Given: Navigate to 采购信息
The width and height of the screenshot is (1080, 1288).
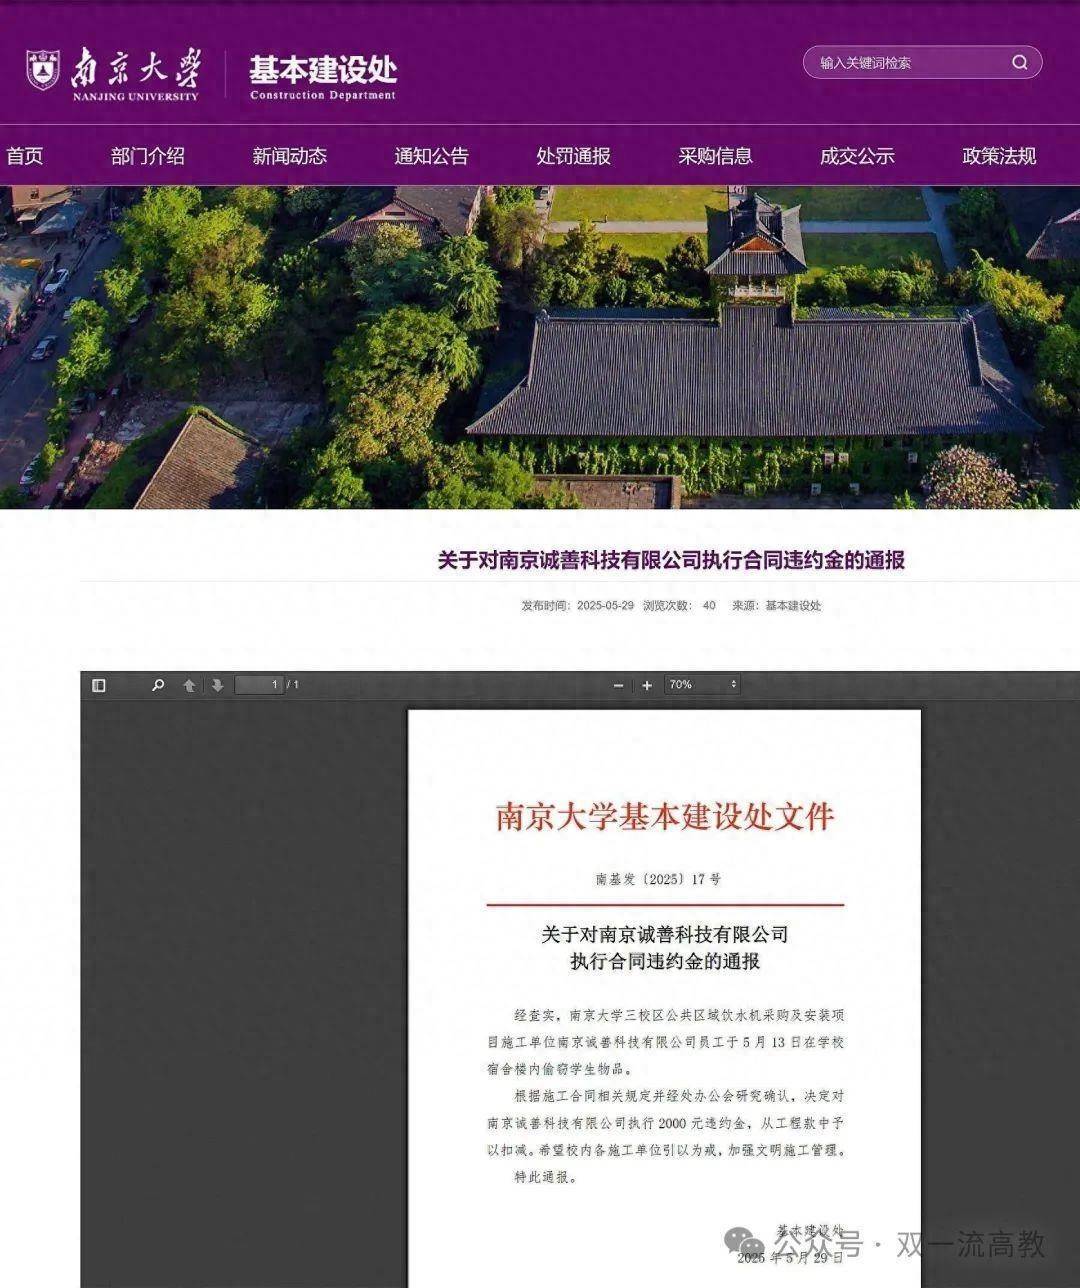Looking at the screenshot, I should tap(715, 156).
